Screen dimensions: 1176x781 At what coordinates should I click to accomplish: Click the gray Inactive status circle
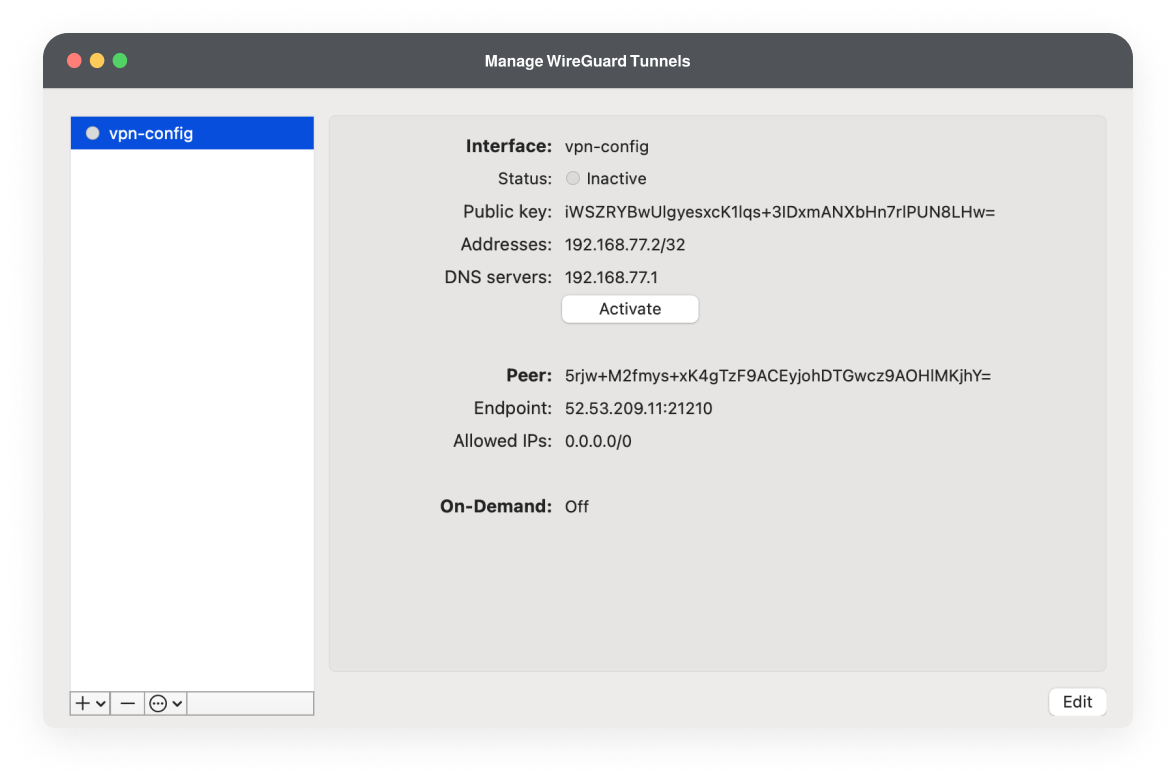click(x=572, y=178)
